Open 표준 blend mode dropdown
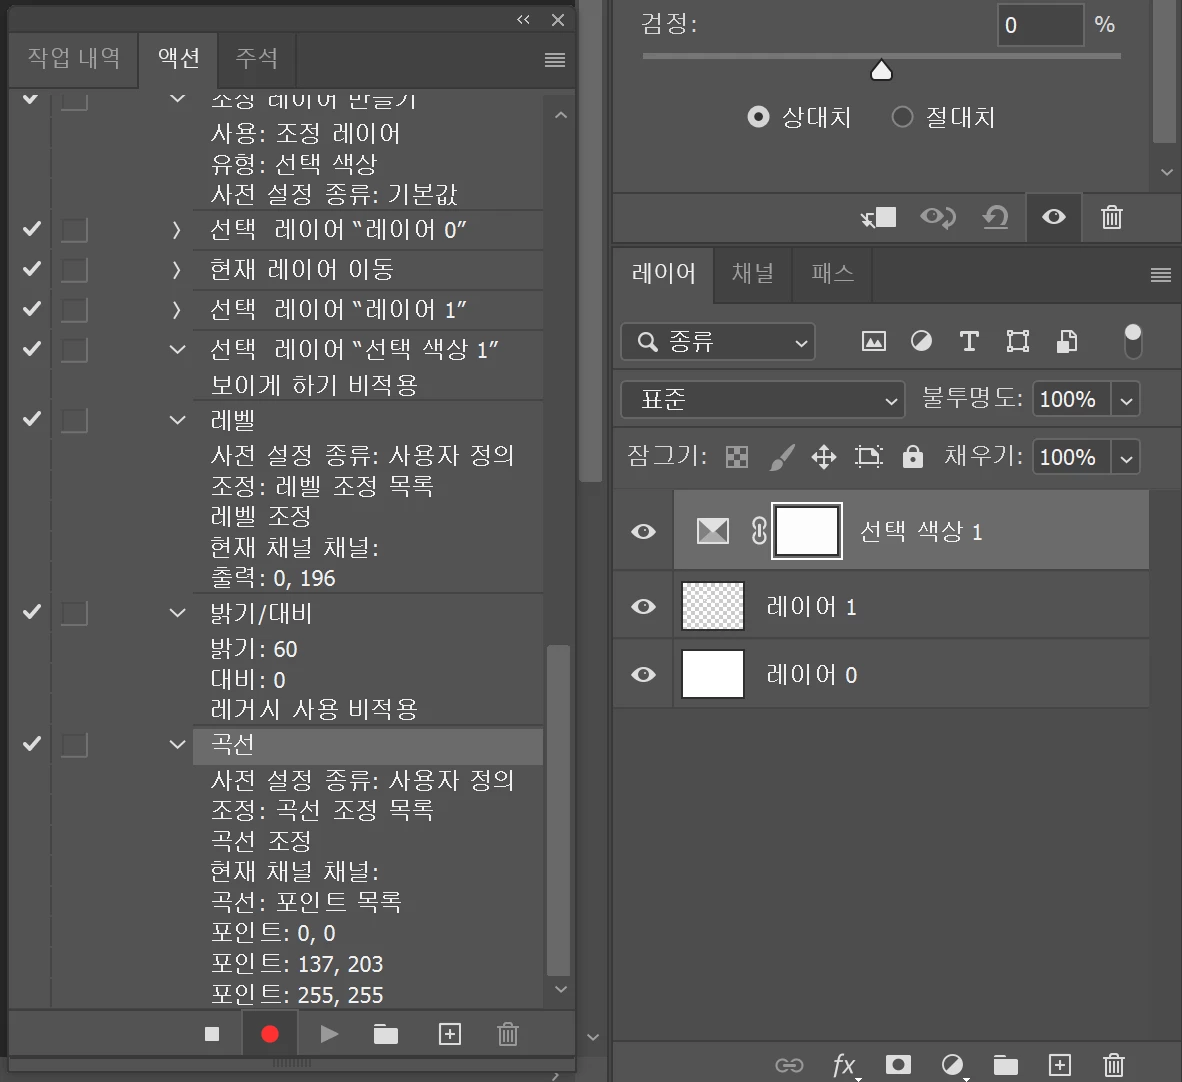1182x1082 pixels. pyautogui.click(x=762, y=400)
